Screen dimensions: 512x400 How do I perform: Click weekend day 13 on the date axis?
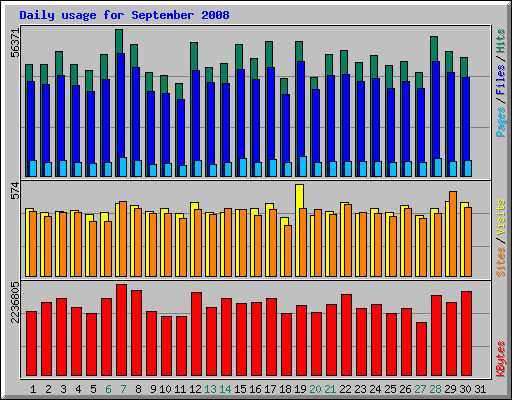[x=210, y=389]
